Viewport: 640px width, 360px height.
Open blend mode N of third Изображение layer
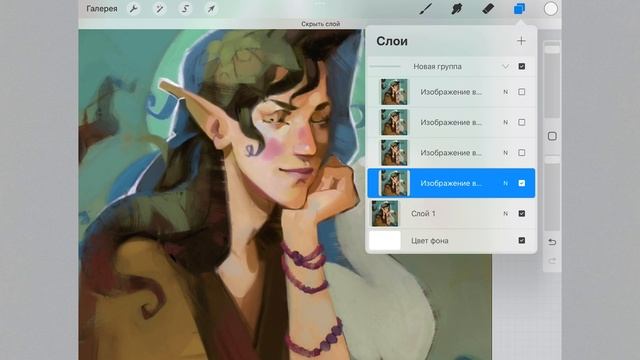505,153
